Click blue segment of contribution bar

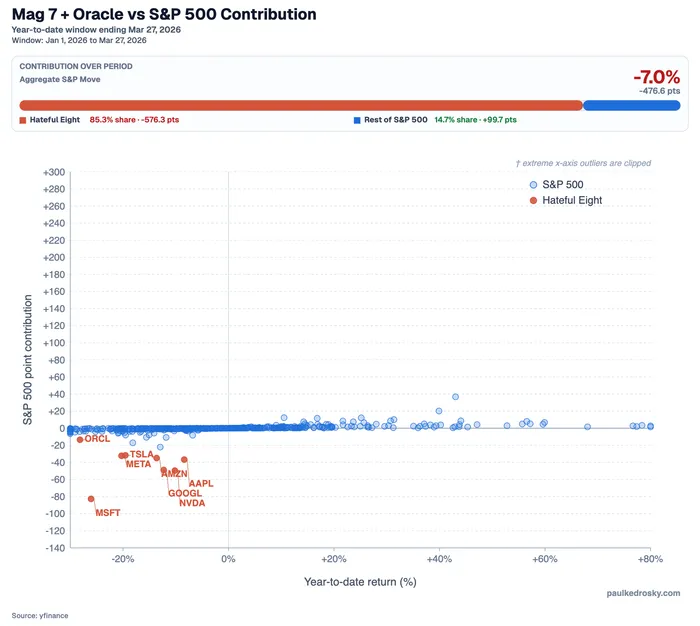point(632,105)
